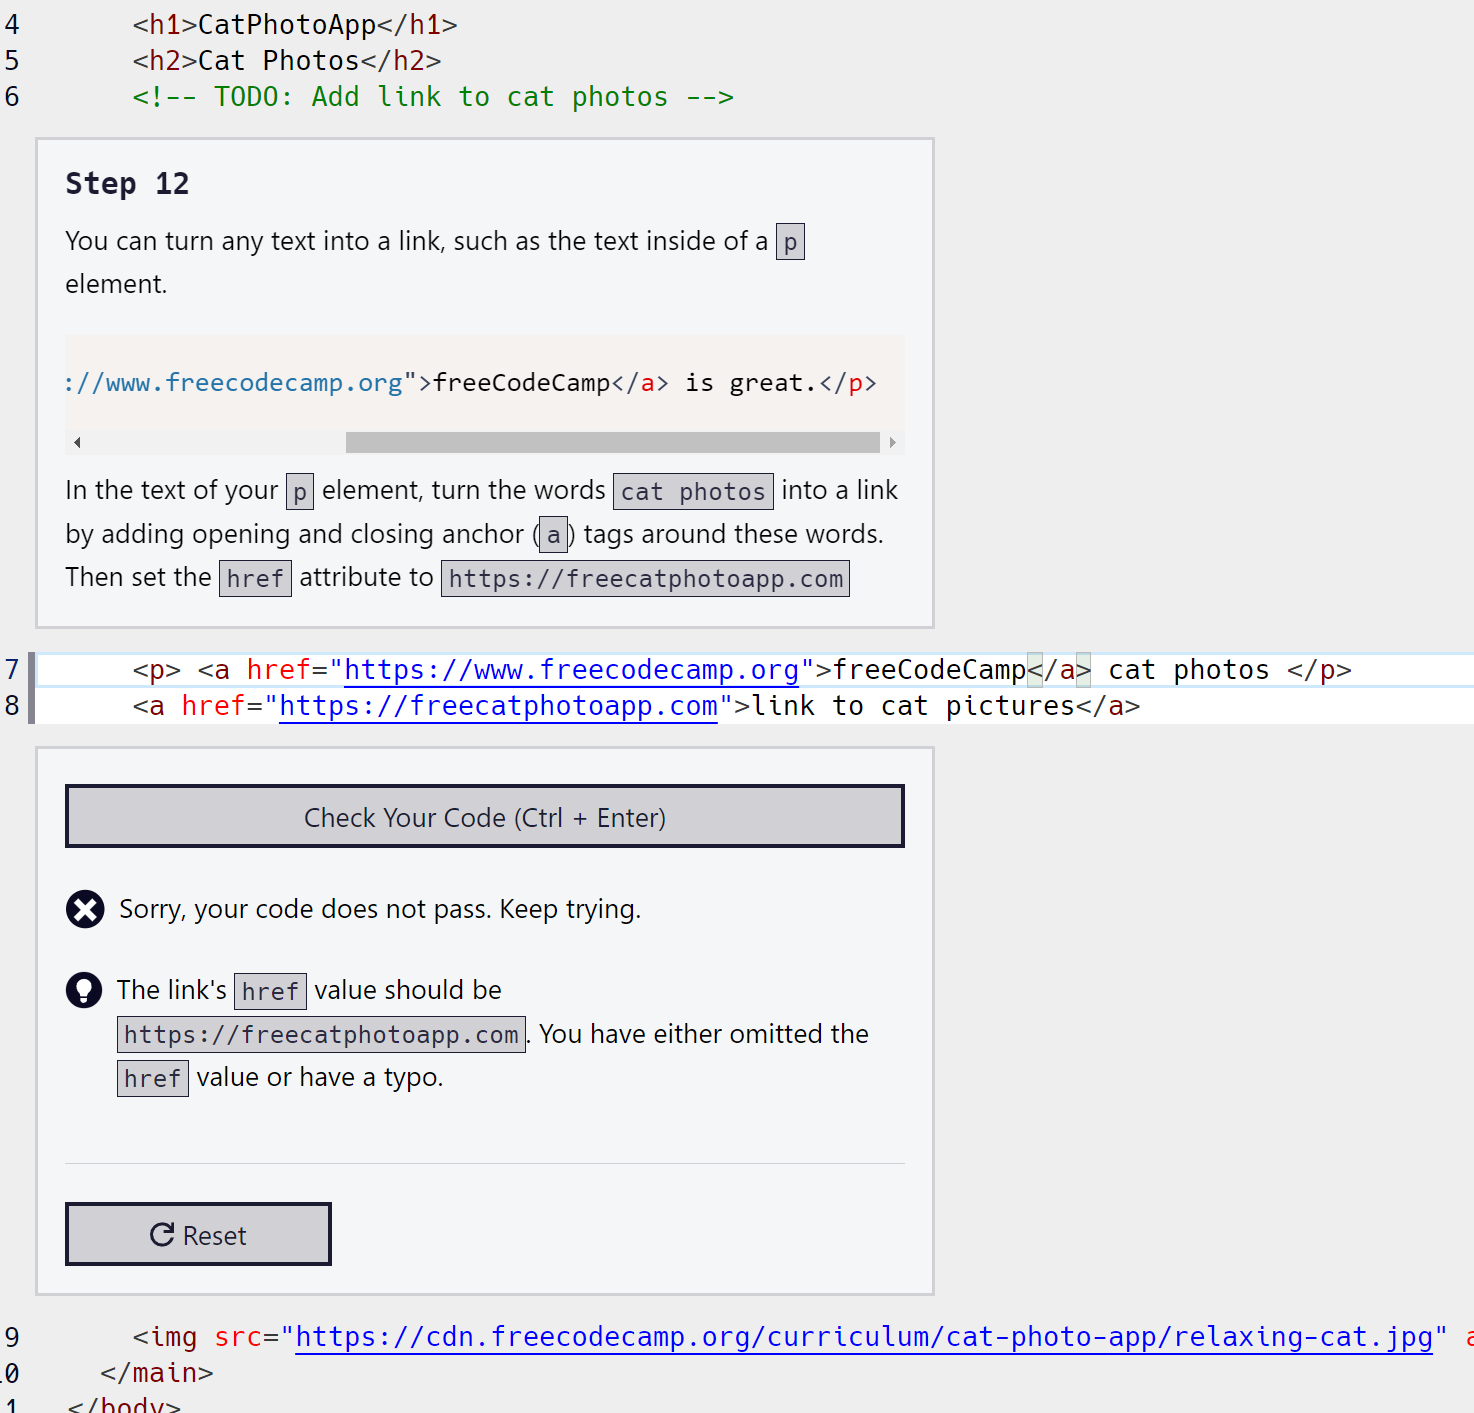
Task: Click the refresh icon inside the Reset button
Action: [162, 1234]
